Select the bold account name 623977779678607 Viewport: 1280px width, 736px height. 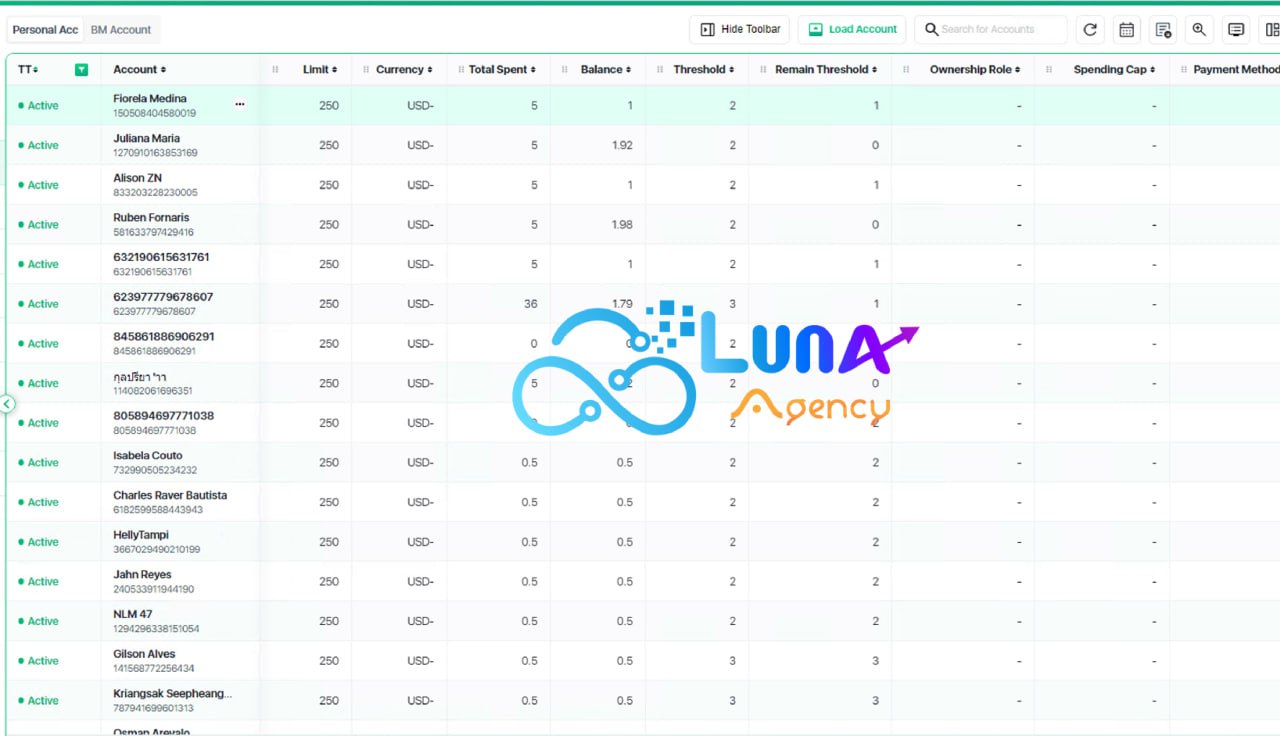[x=163, y=297]
